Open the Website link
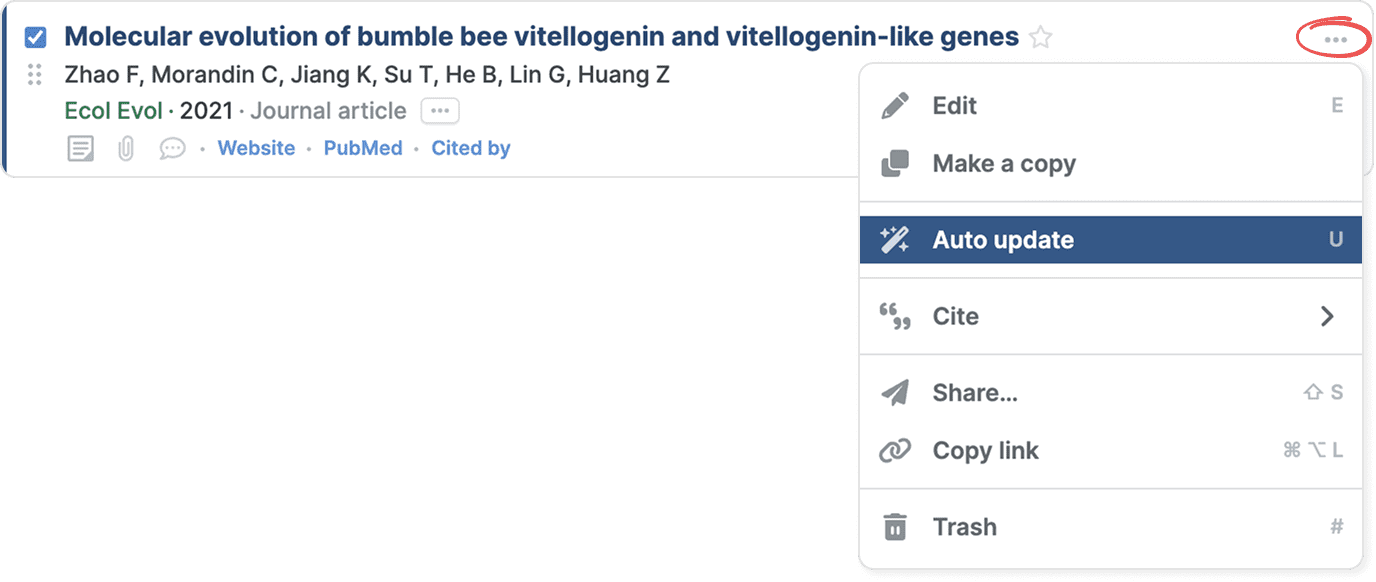Image resolution: width=1376 pixels, height=582 pixels. (x=256, y=148)
